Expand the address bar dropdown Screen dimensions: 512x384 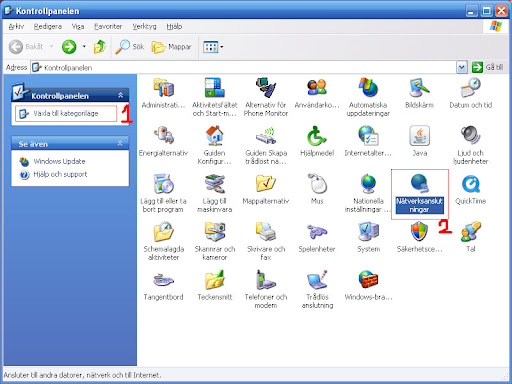point(461,67)
